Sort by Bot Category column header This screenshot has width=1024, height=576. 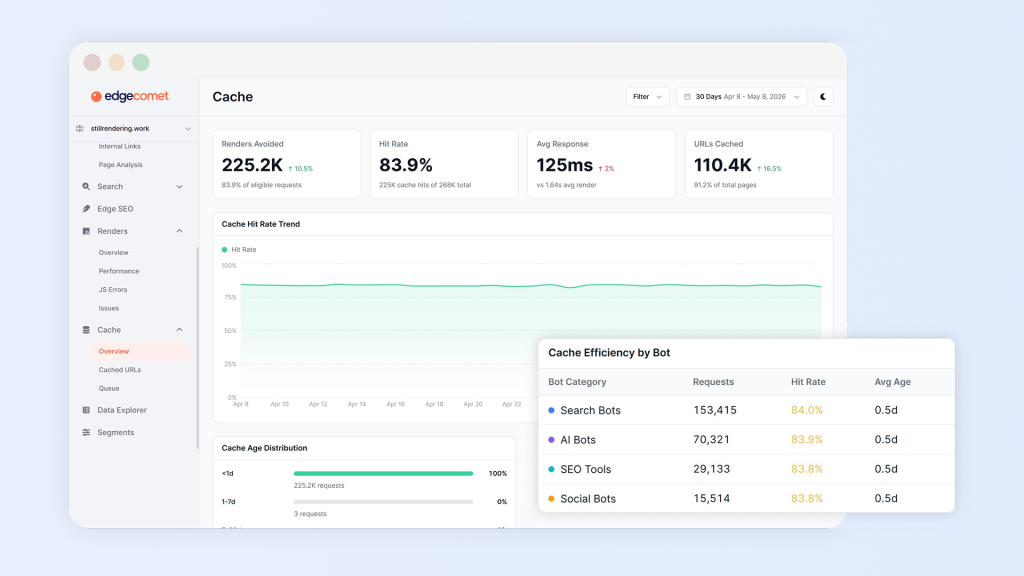click(577, 382)
